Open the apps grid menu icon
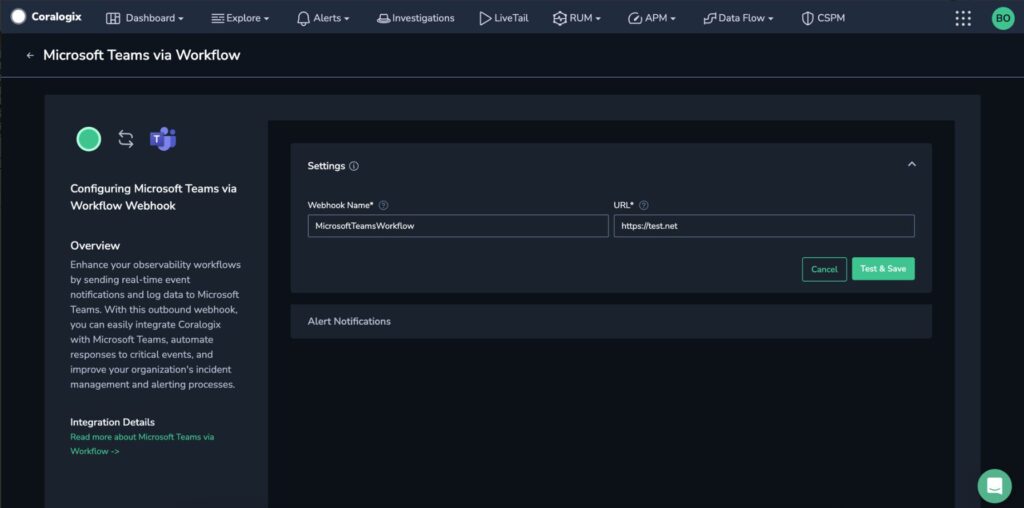Image resolution: width=1024 pixels, height=508 pixels. coord(963,18)
